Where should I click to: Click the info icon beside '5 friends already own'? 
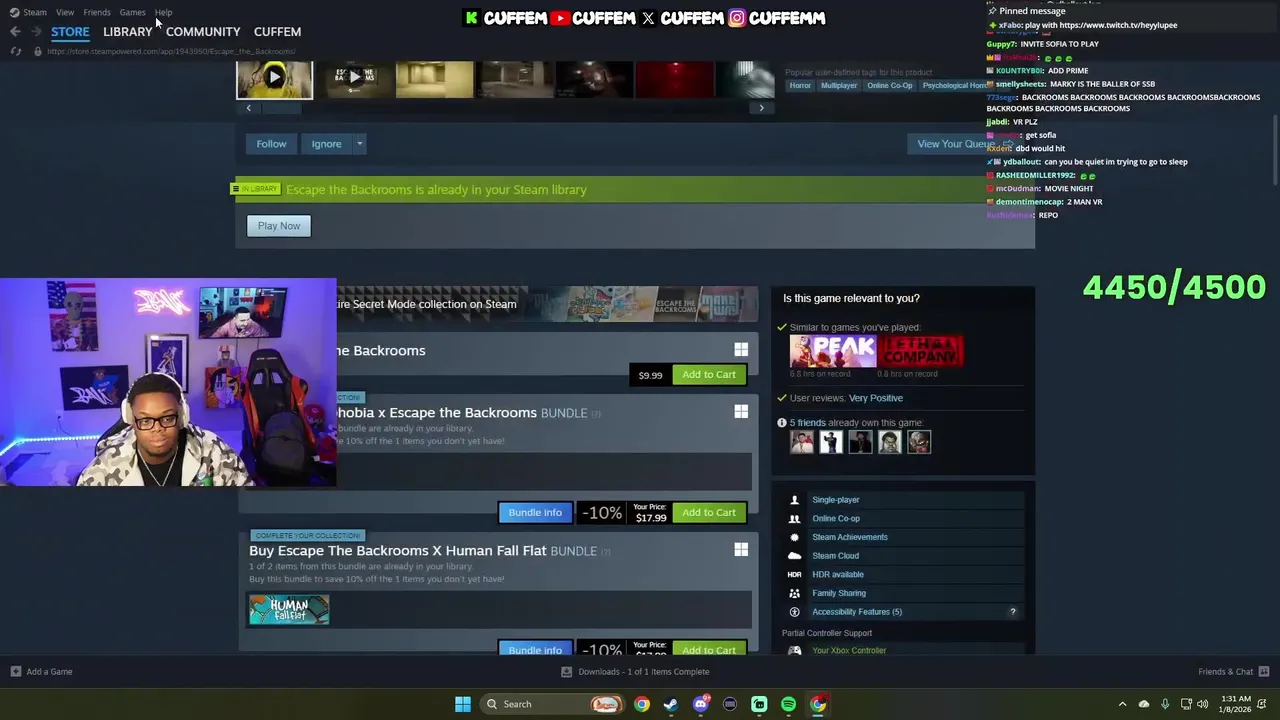782,423
